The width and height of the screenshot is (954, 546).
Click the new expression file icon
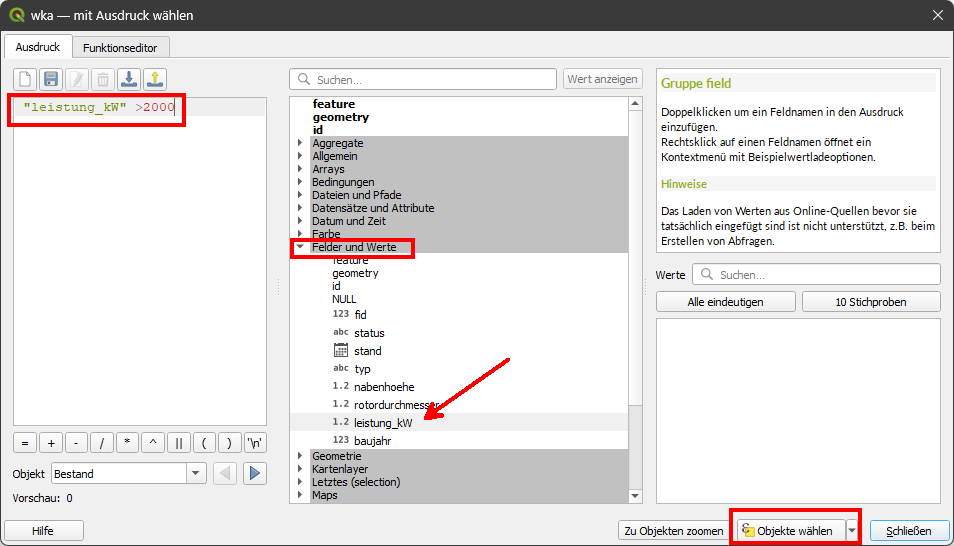point(25,79)
